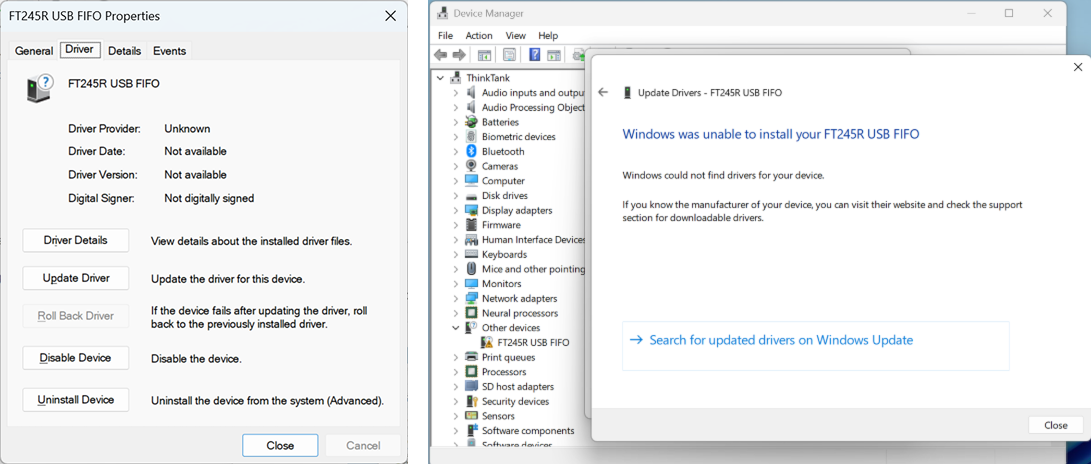Click the Security devices icon

click(471, 401)
